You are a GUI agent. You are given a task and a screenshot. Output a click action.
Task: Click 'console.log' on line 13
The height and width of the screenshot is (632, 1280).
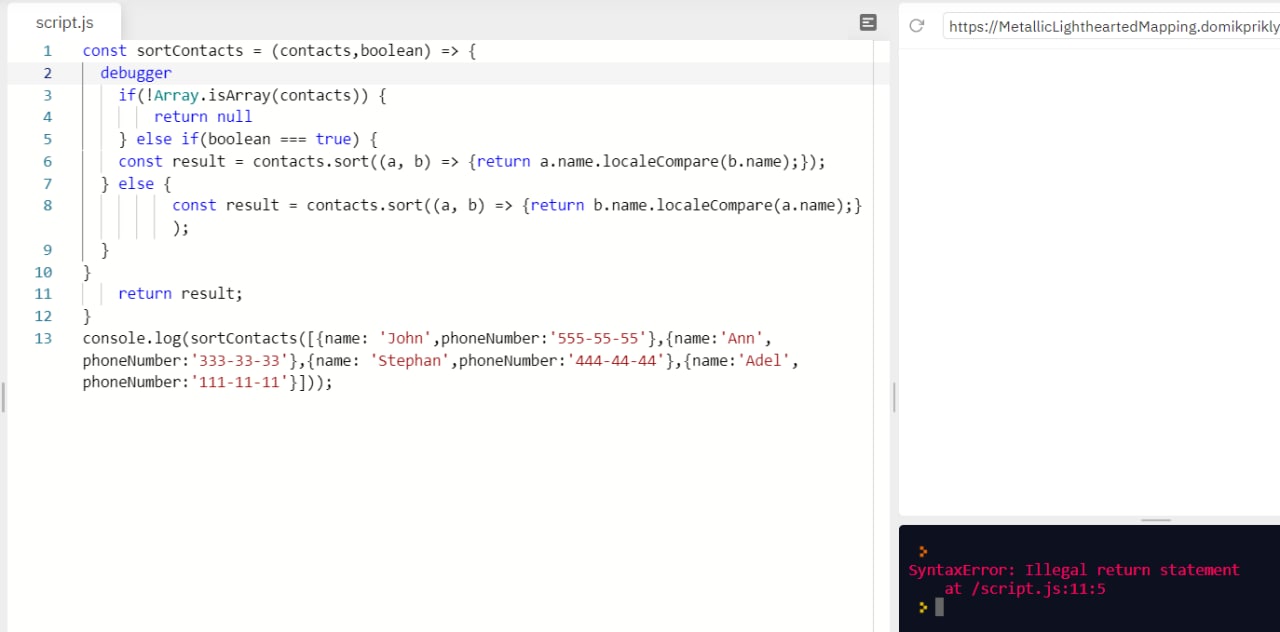coord(132,338)
